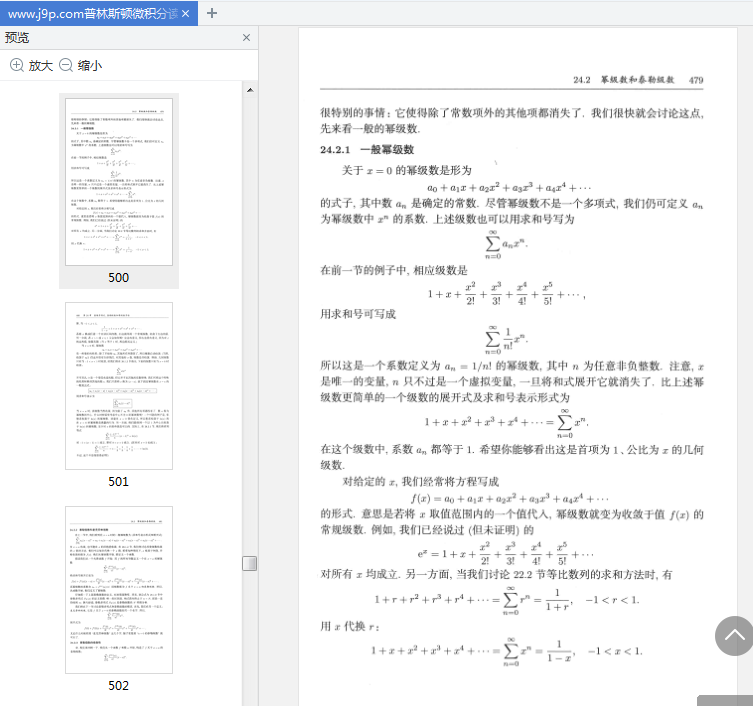Click the 缩小 text button
The height and width of the screenshot is (706, 753).
(90, 65)
